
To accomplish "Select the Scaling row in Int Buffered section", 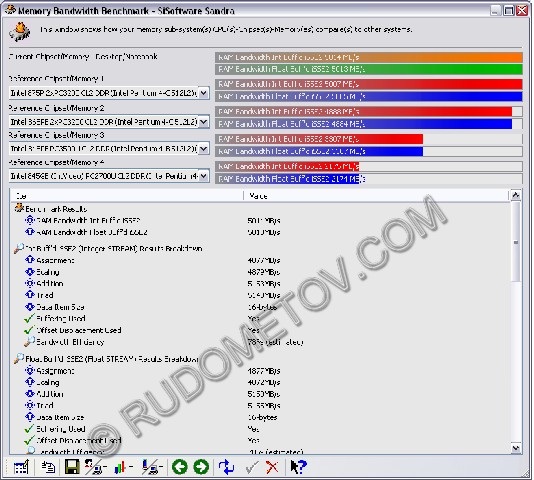I will click(48, 272).
